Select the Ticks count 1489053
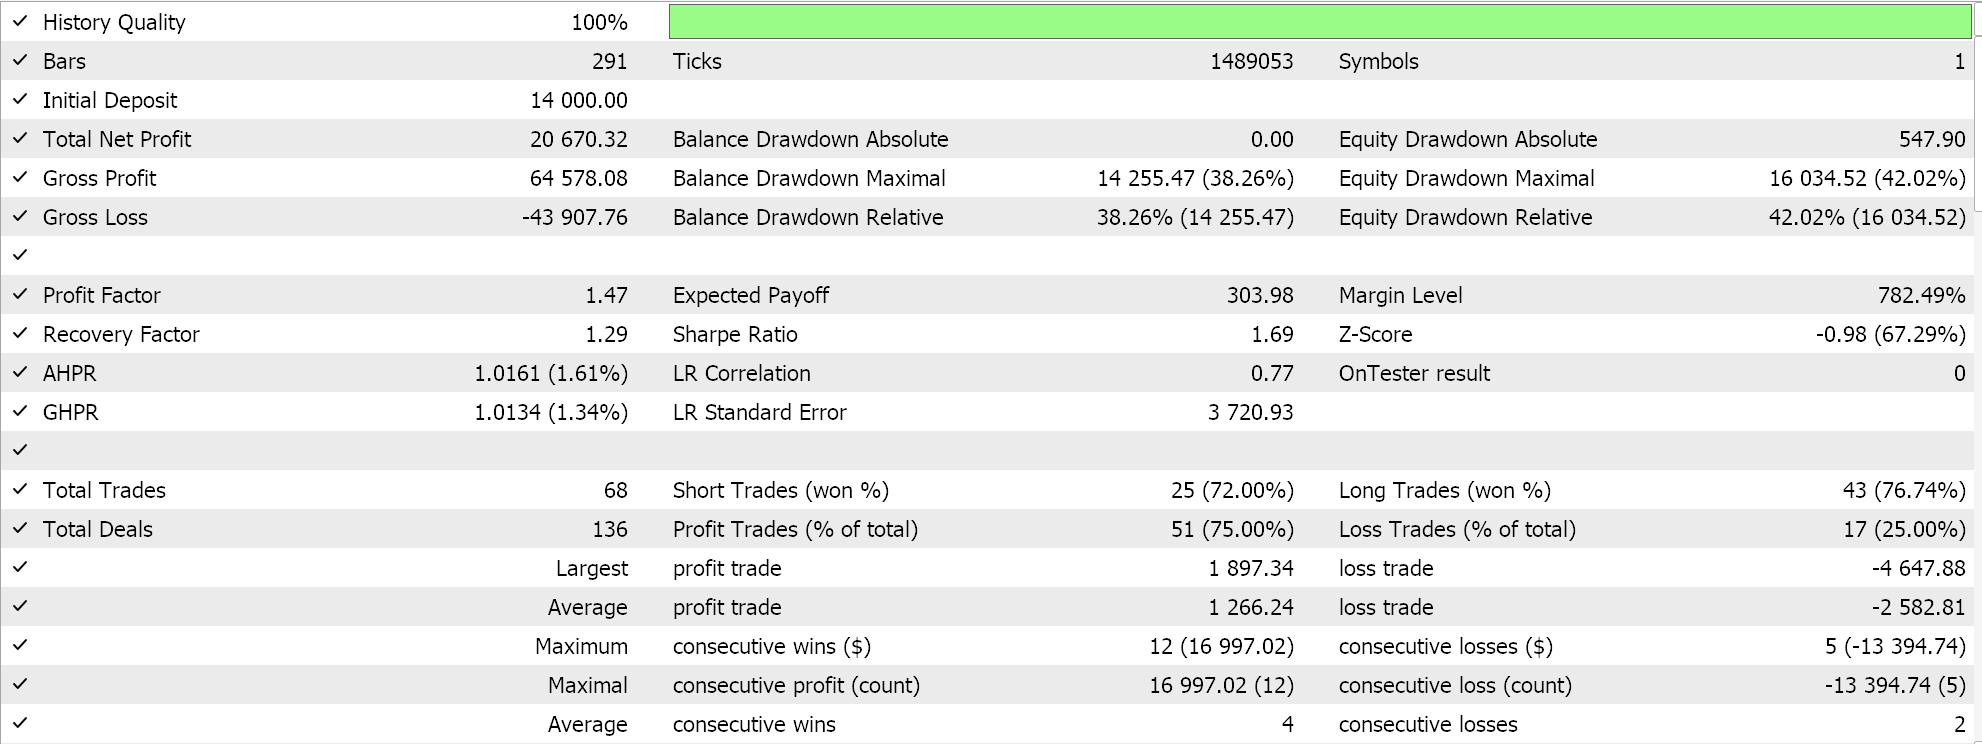The width and height of the screenshot is (1982, 744). click(x=1251, y=61)
